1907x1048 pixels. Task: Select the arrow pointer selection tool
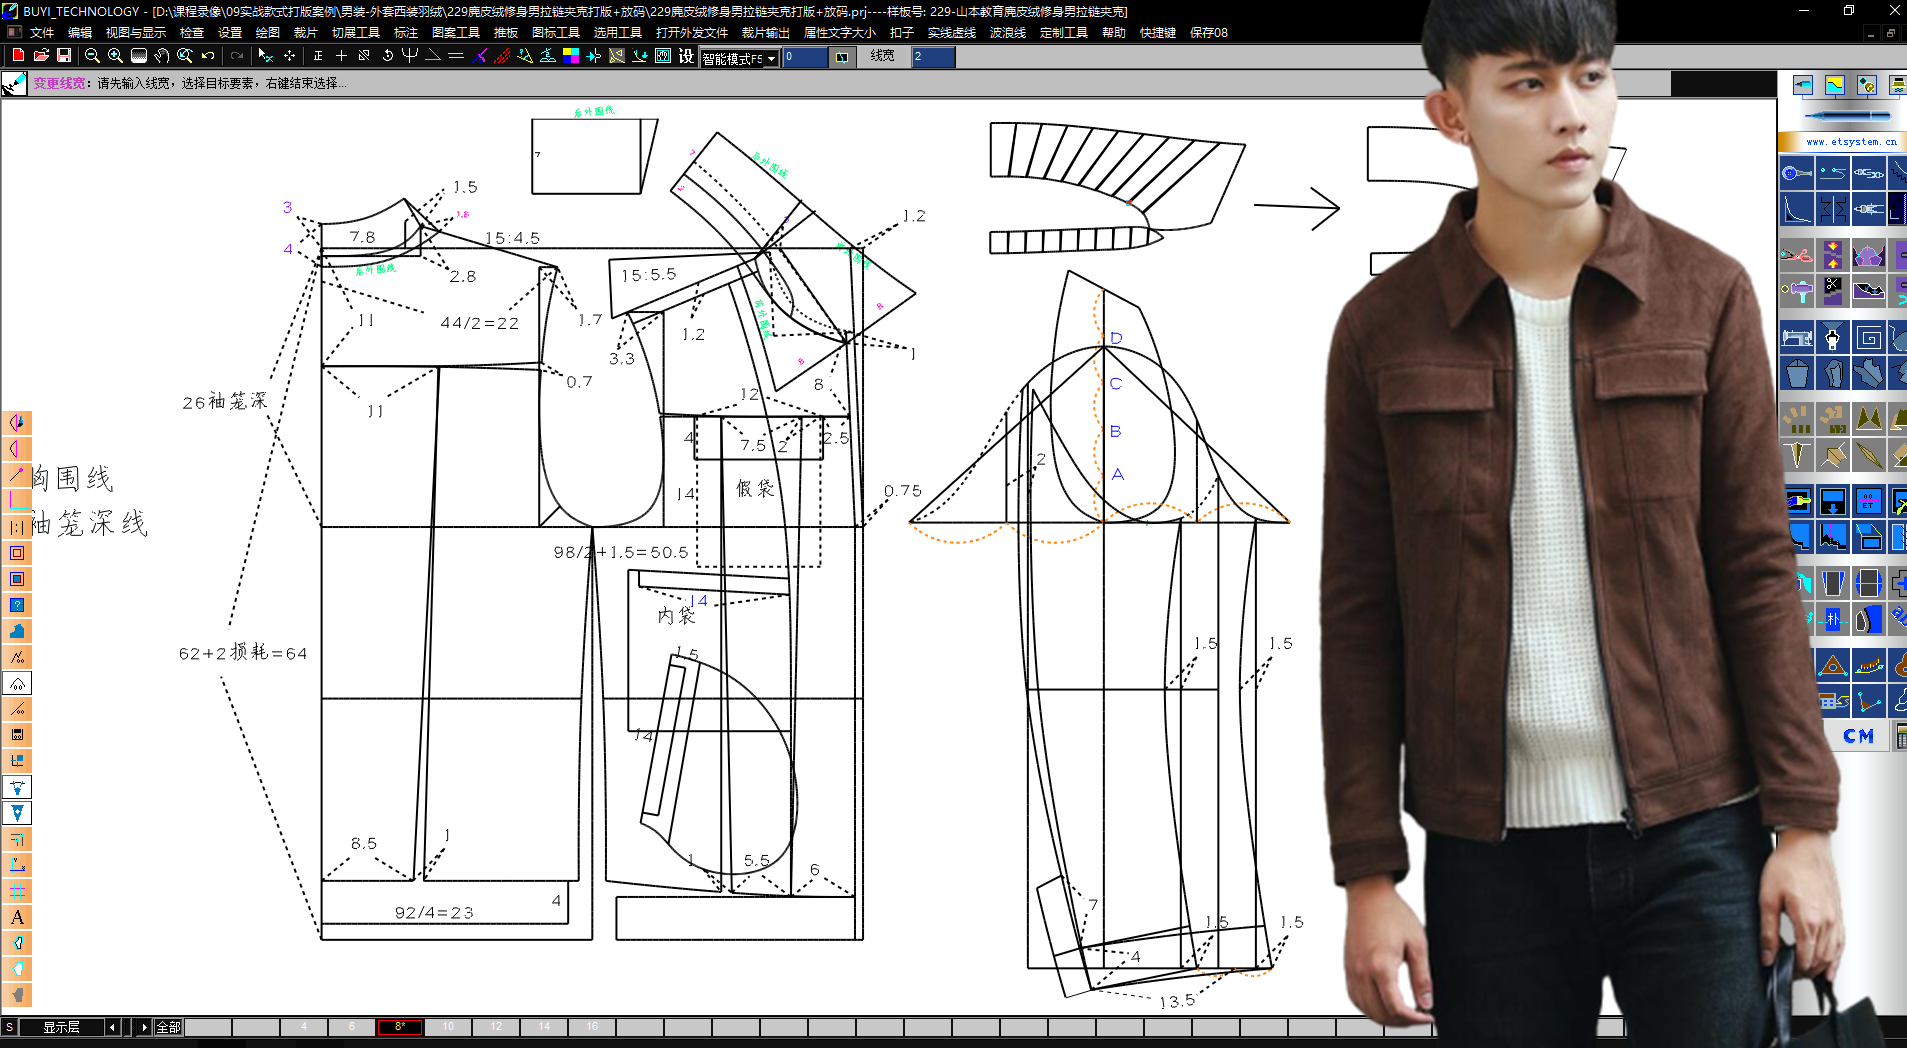[265, 56]
